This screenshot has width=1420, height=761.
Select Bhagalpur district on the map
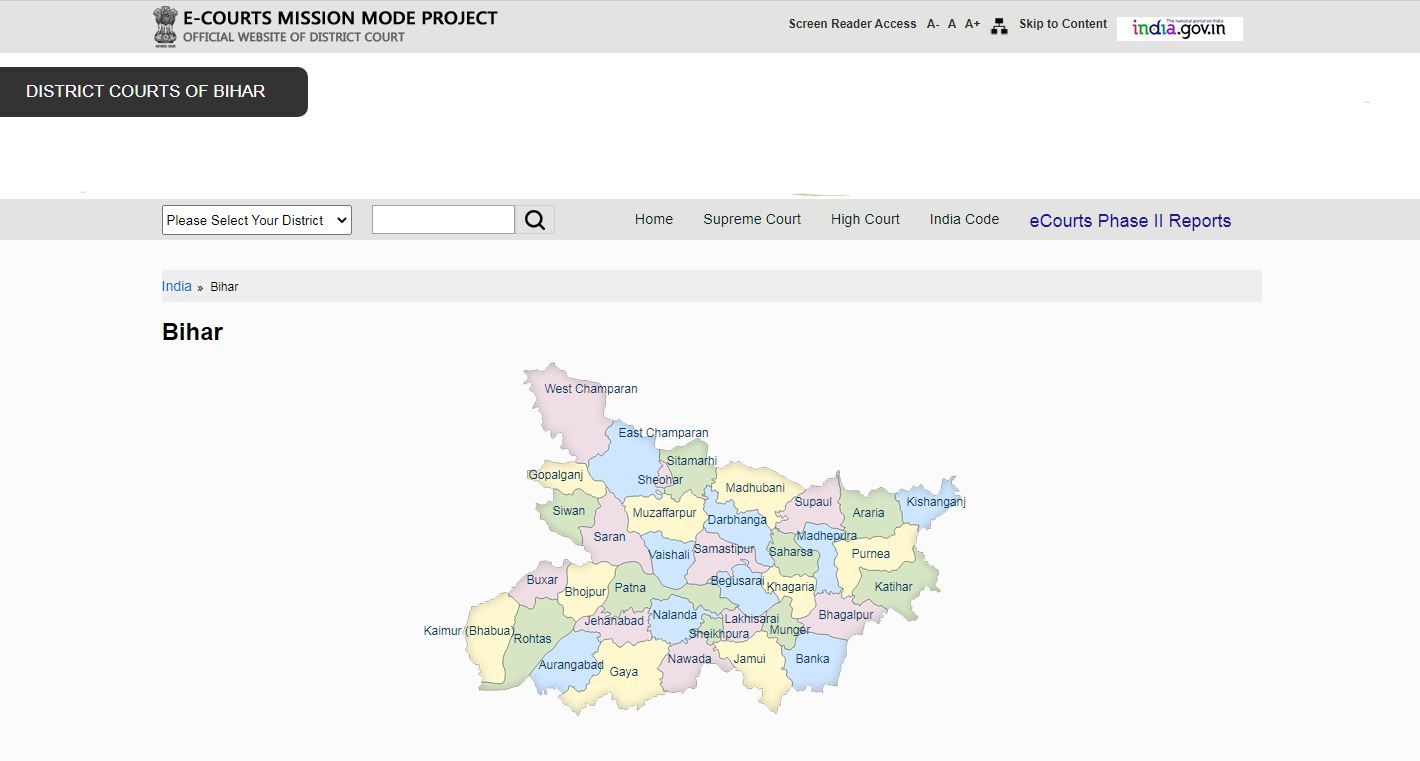click(846, 615)
